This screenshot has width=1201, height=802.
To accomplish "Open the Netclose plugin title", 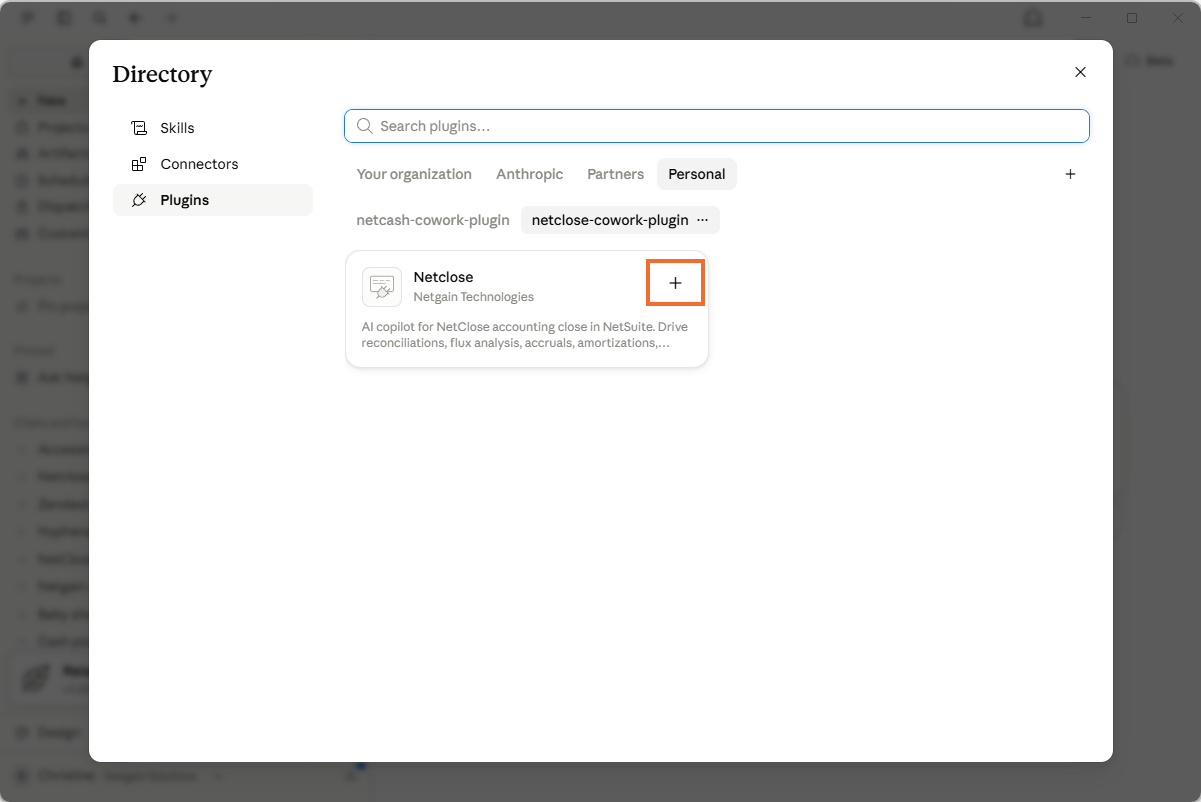I will 443,277.
